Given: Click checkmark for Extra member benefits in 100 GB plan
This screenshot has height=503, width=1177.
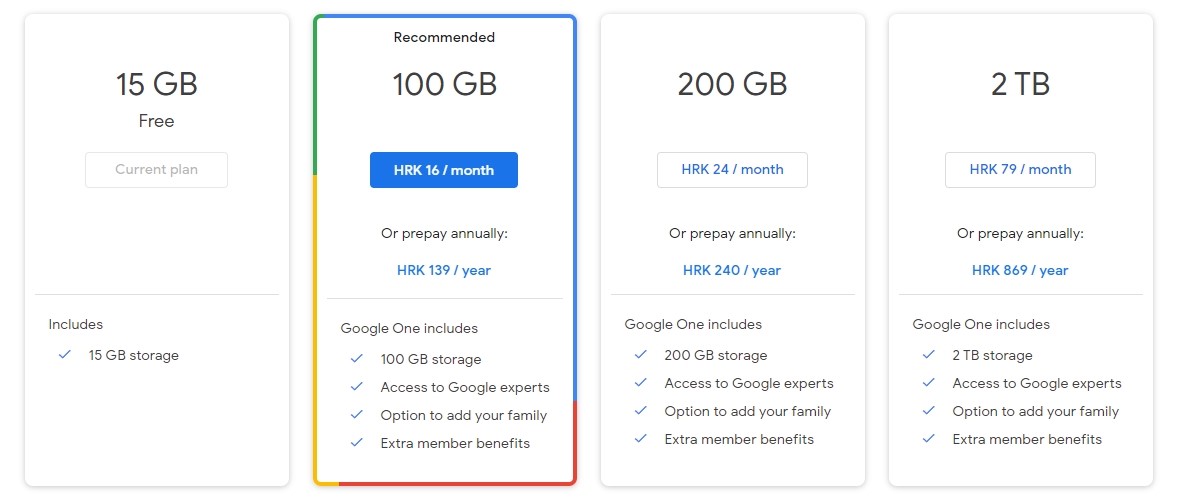Looking at the screenshot, I should tap(356, 443).
